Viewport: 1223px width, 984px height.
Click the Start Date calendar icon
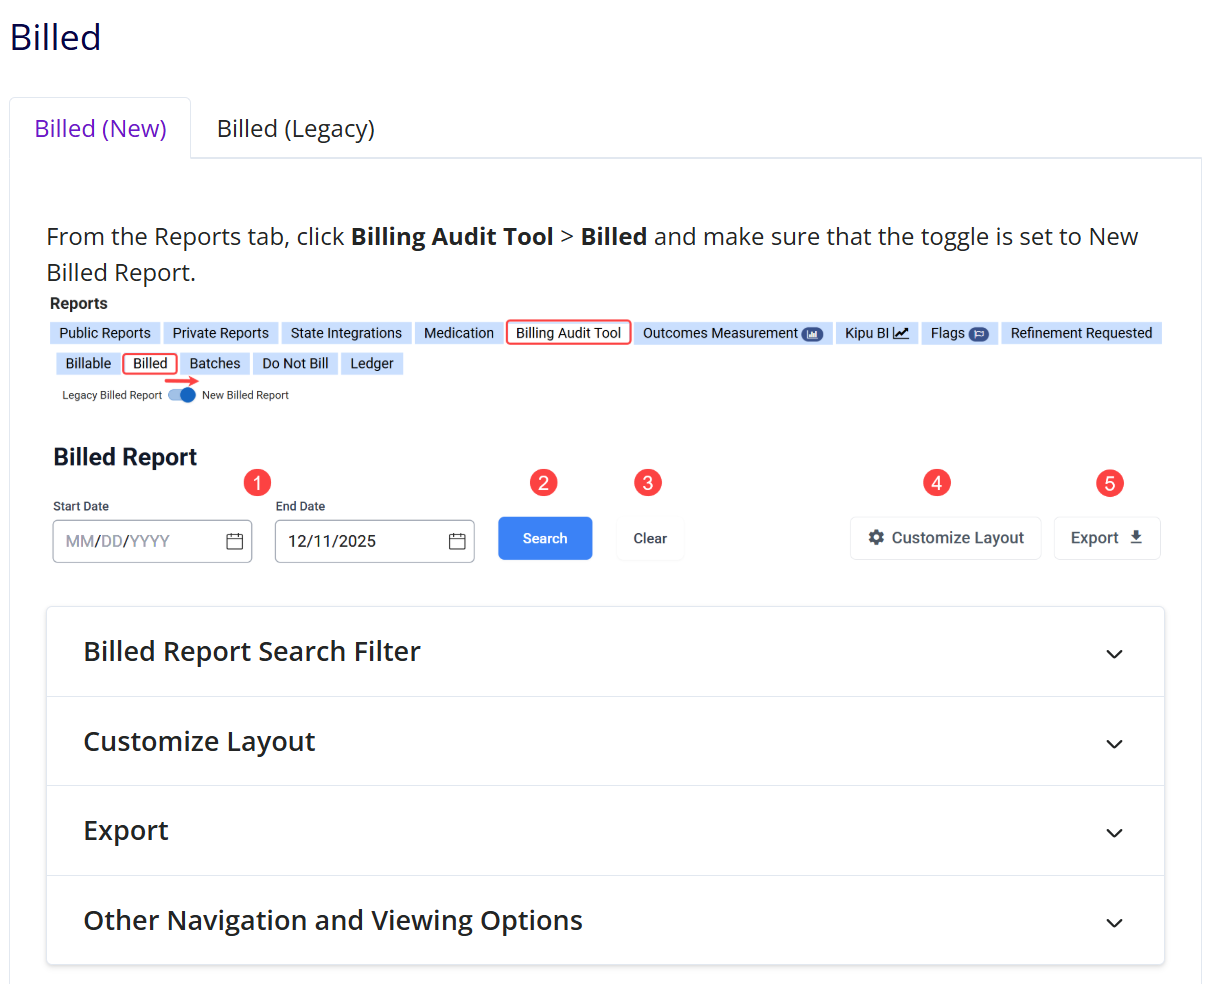tap(235, 541)
